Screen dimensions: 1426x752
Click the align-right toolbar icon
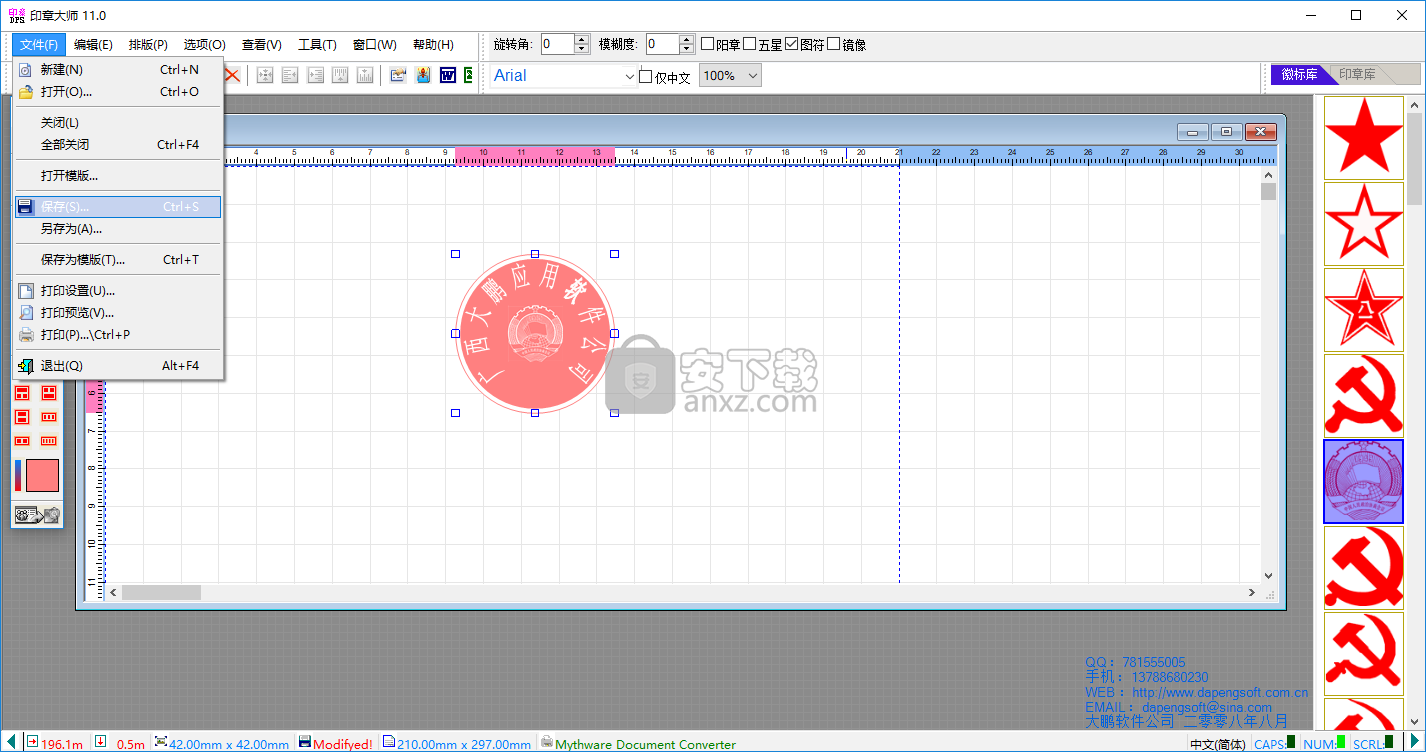315,75
